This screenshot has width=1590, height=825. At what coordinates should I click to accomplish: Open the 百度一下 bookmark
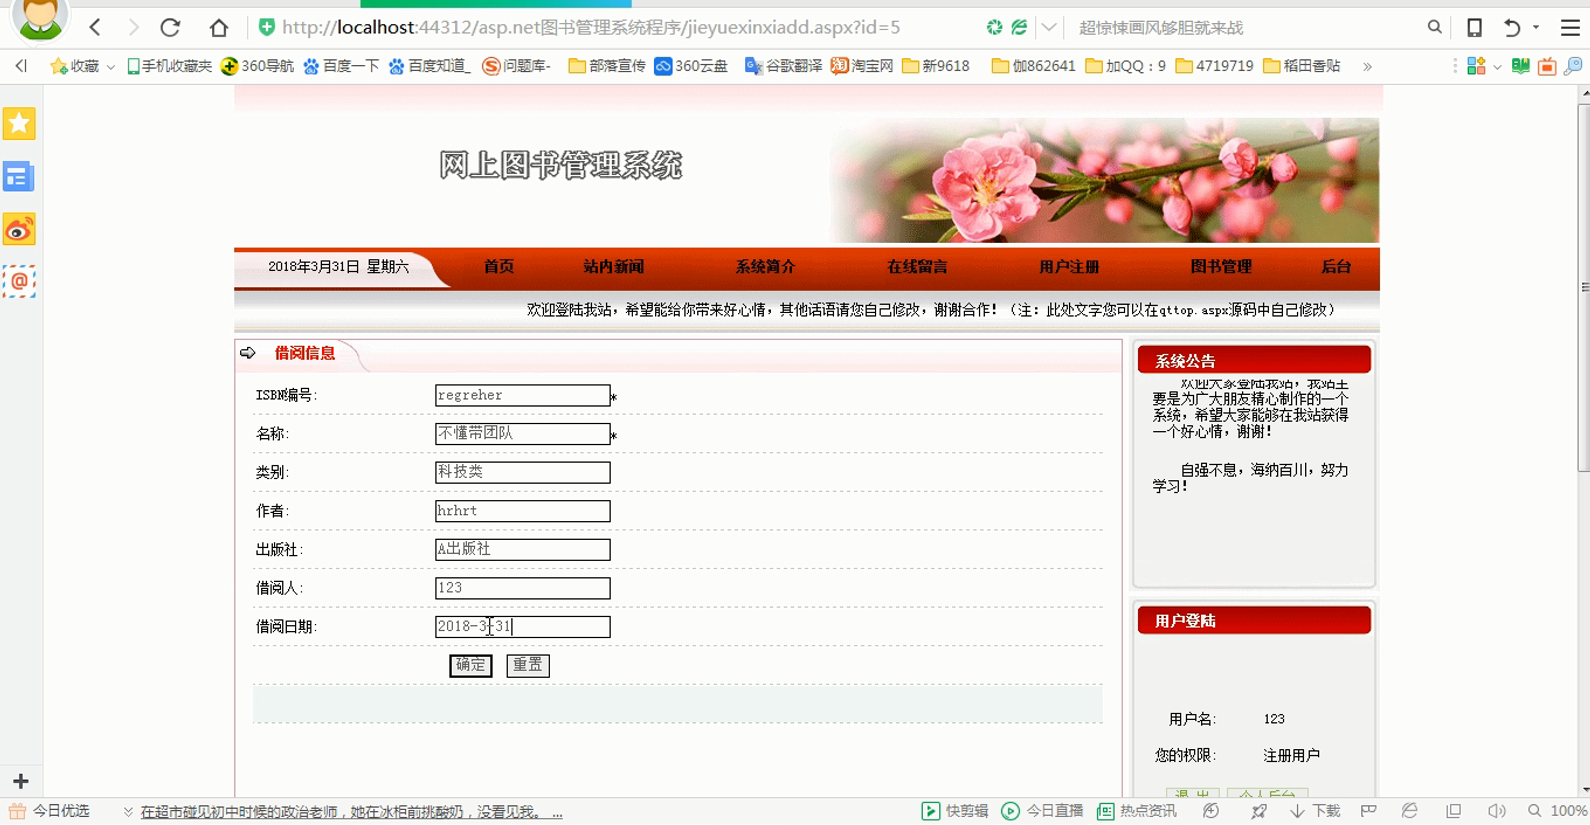tap(341, 66)
